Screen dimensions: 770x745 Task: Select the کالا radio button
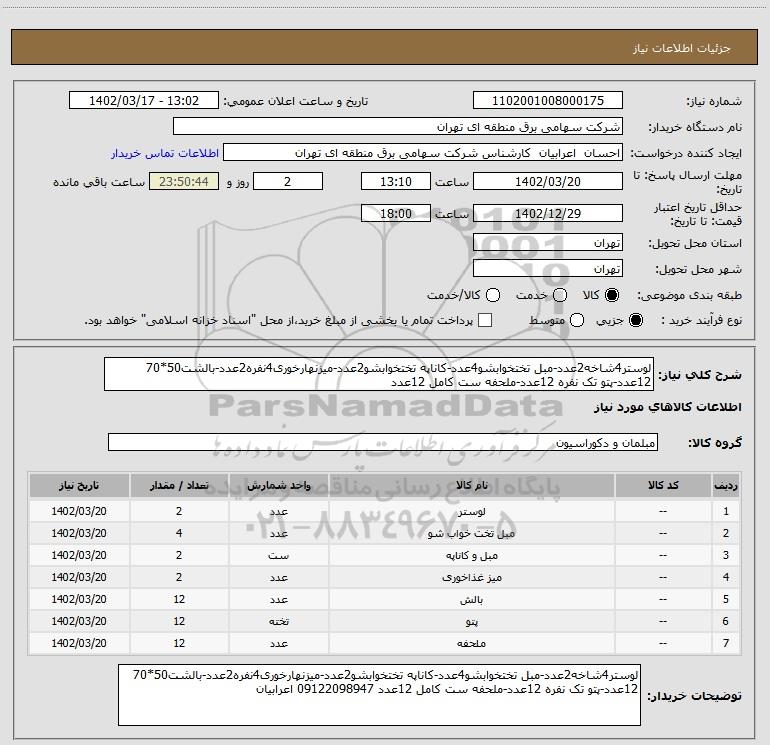pyautogui.click(x=612, y=295)
